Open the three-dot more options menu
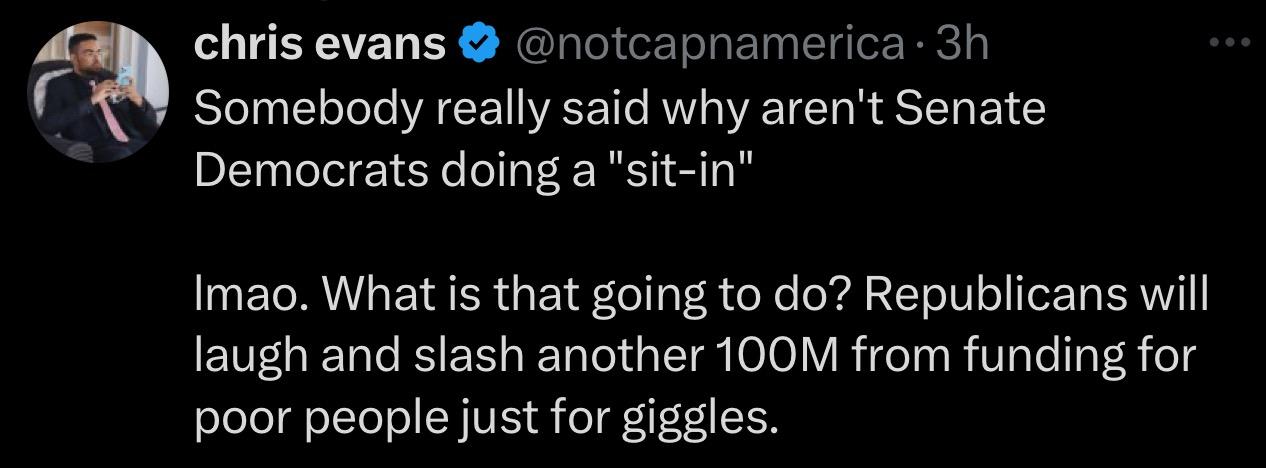 1229,43
